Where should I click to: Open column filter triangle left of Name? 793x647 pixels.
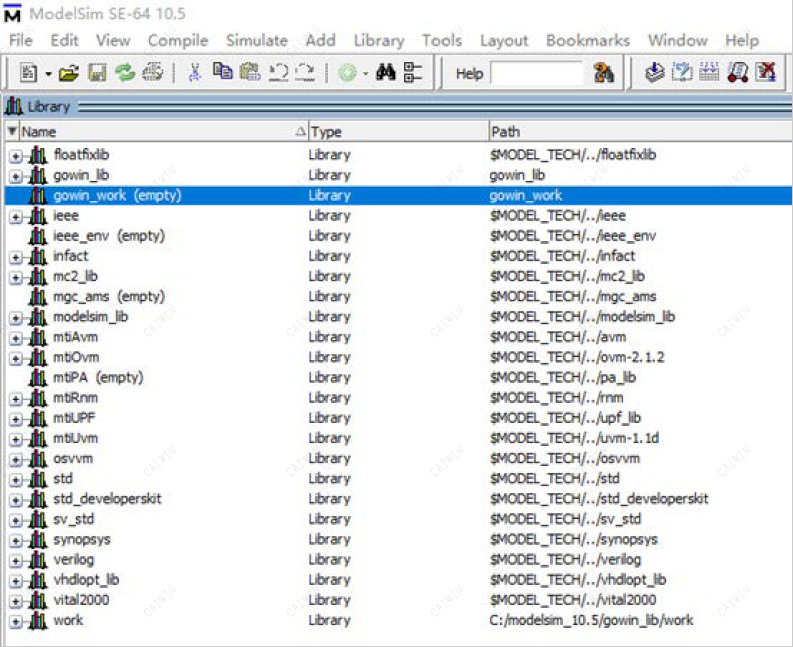point(12,132)
